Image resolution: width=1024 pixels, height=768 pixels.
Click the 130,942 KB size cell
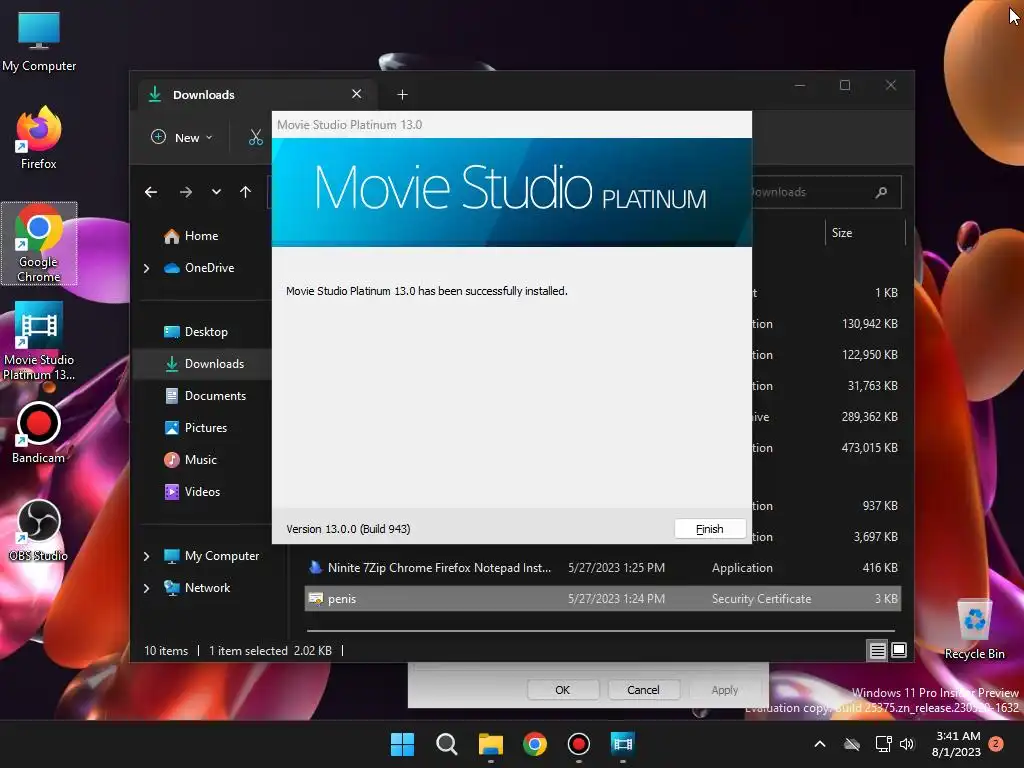[869, 324]
